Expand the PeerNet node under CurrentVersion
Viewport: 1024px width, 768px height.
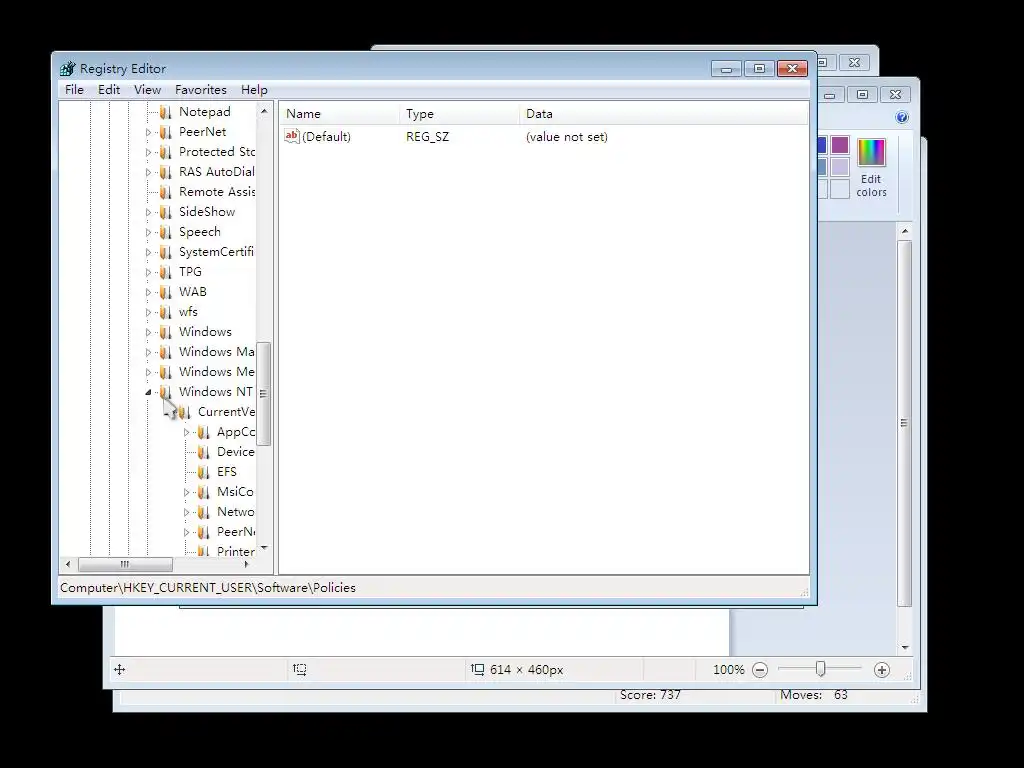click(186, 532)
